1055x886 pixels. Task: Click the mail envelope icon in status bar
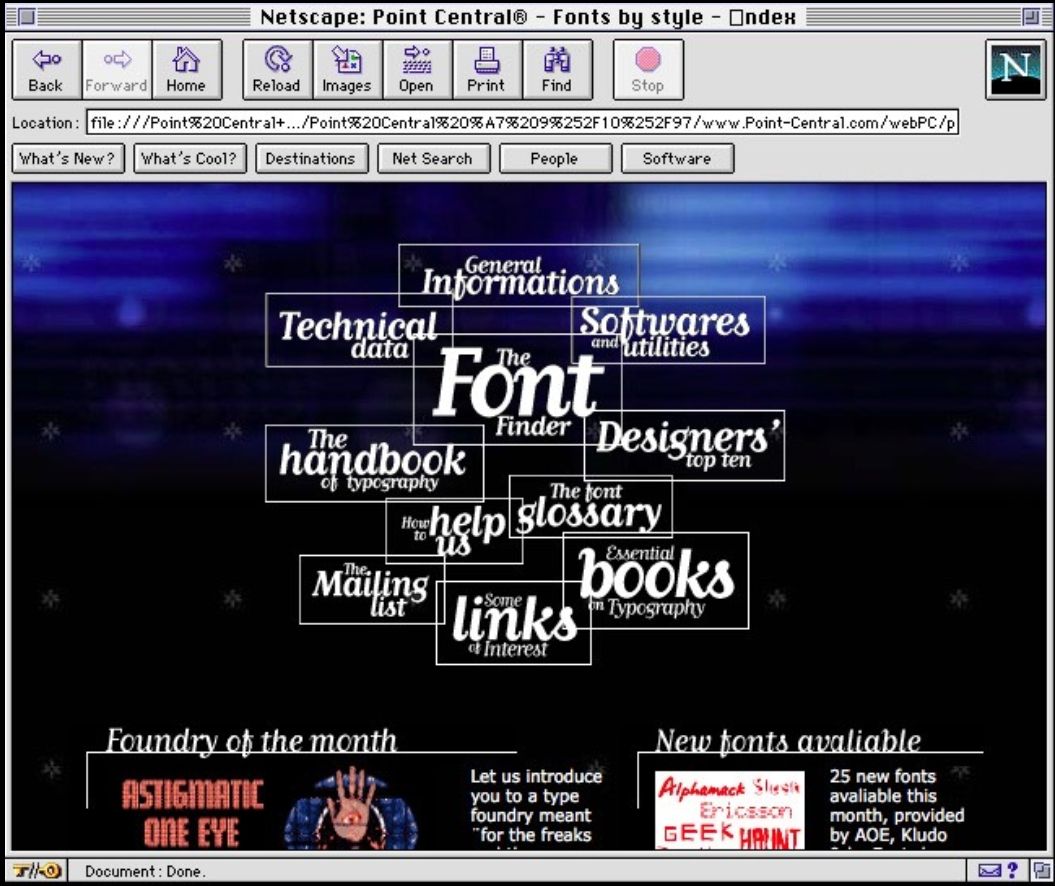pos(988,870)
